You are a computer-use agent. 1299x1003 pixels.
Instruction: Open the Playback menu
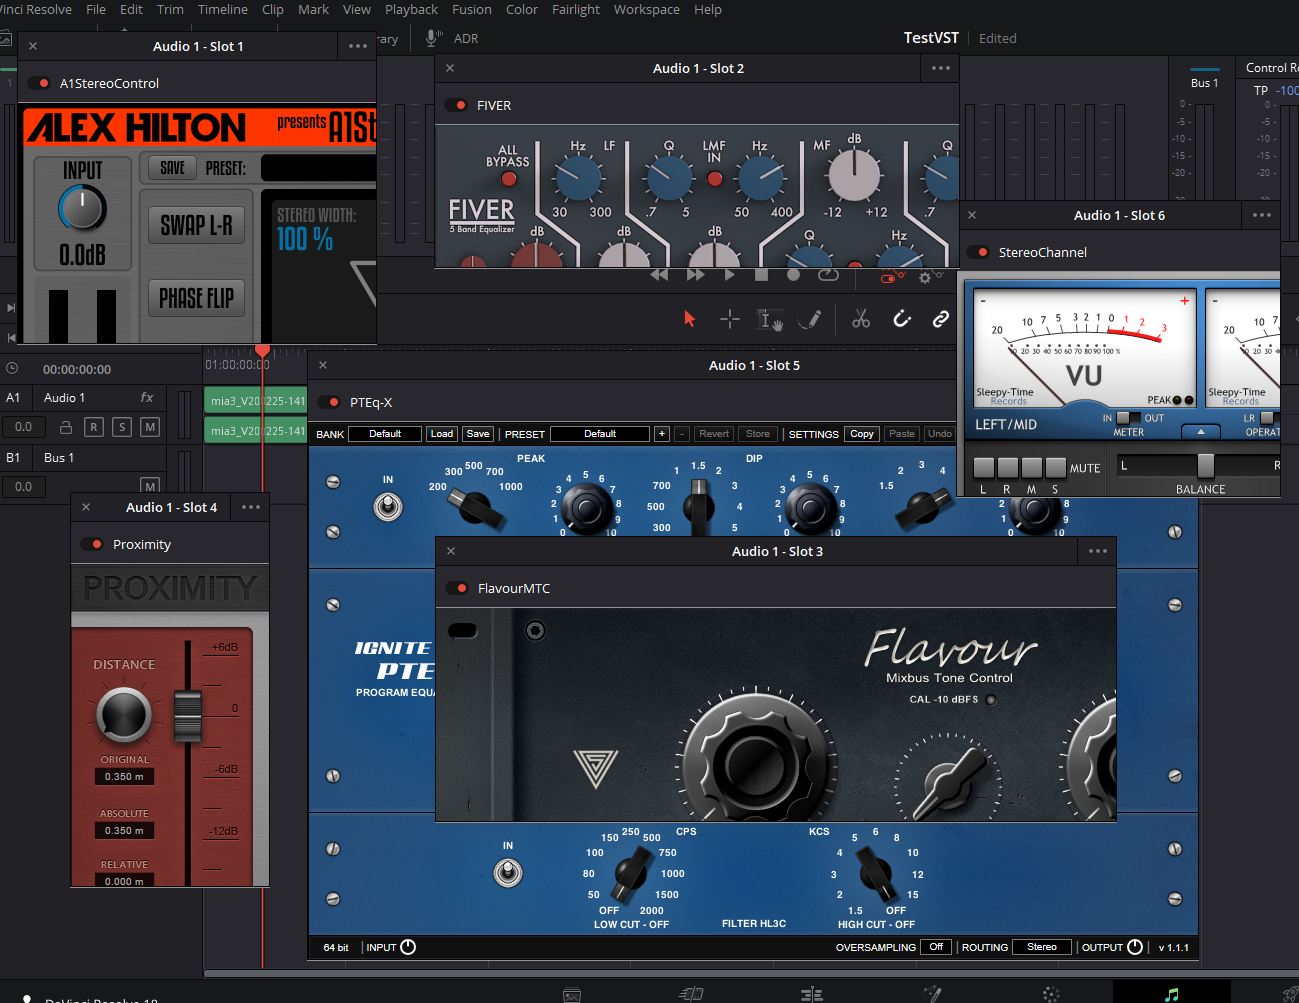(412, 9)
